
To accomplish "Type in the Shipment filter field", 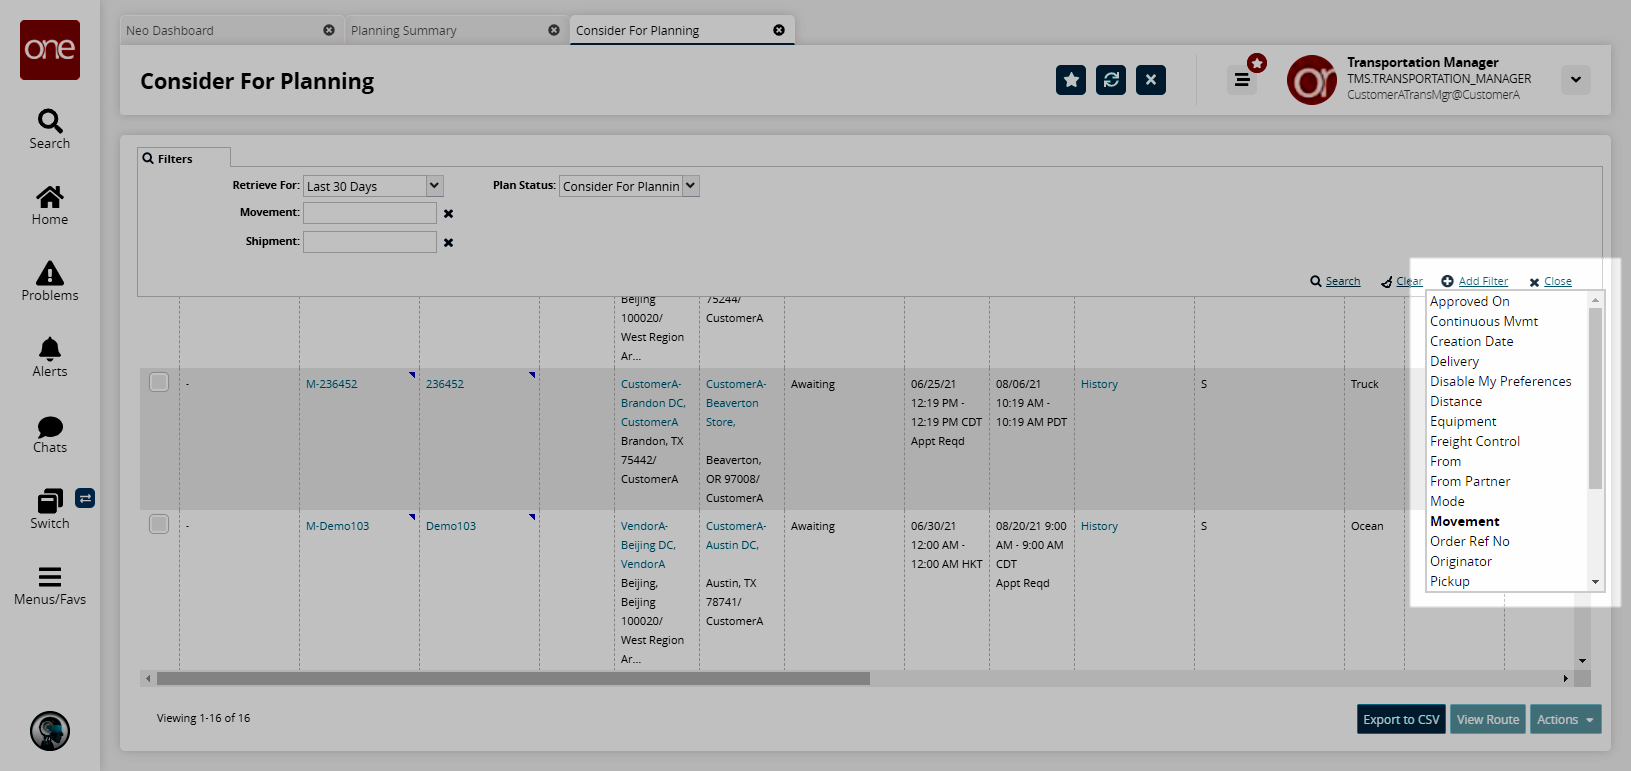I will click(x=370, y=242).
